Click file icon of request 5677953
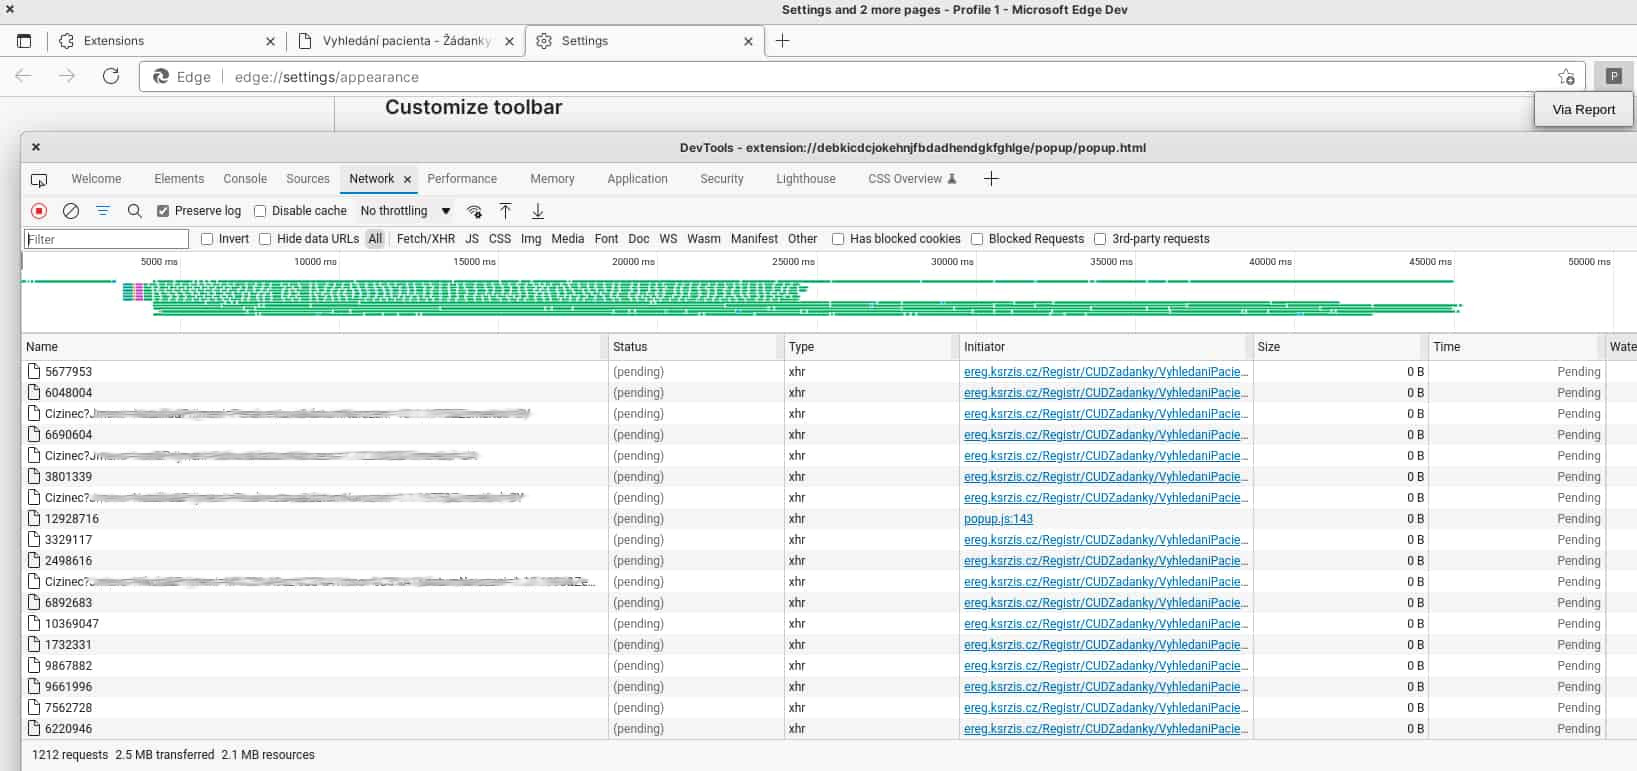The width and height of the screenshot is (1637, 771). (x=34, y=371)
